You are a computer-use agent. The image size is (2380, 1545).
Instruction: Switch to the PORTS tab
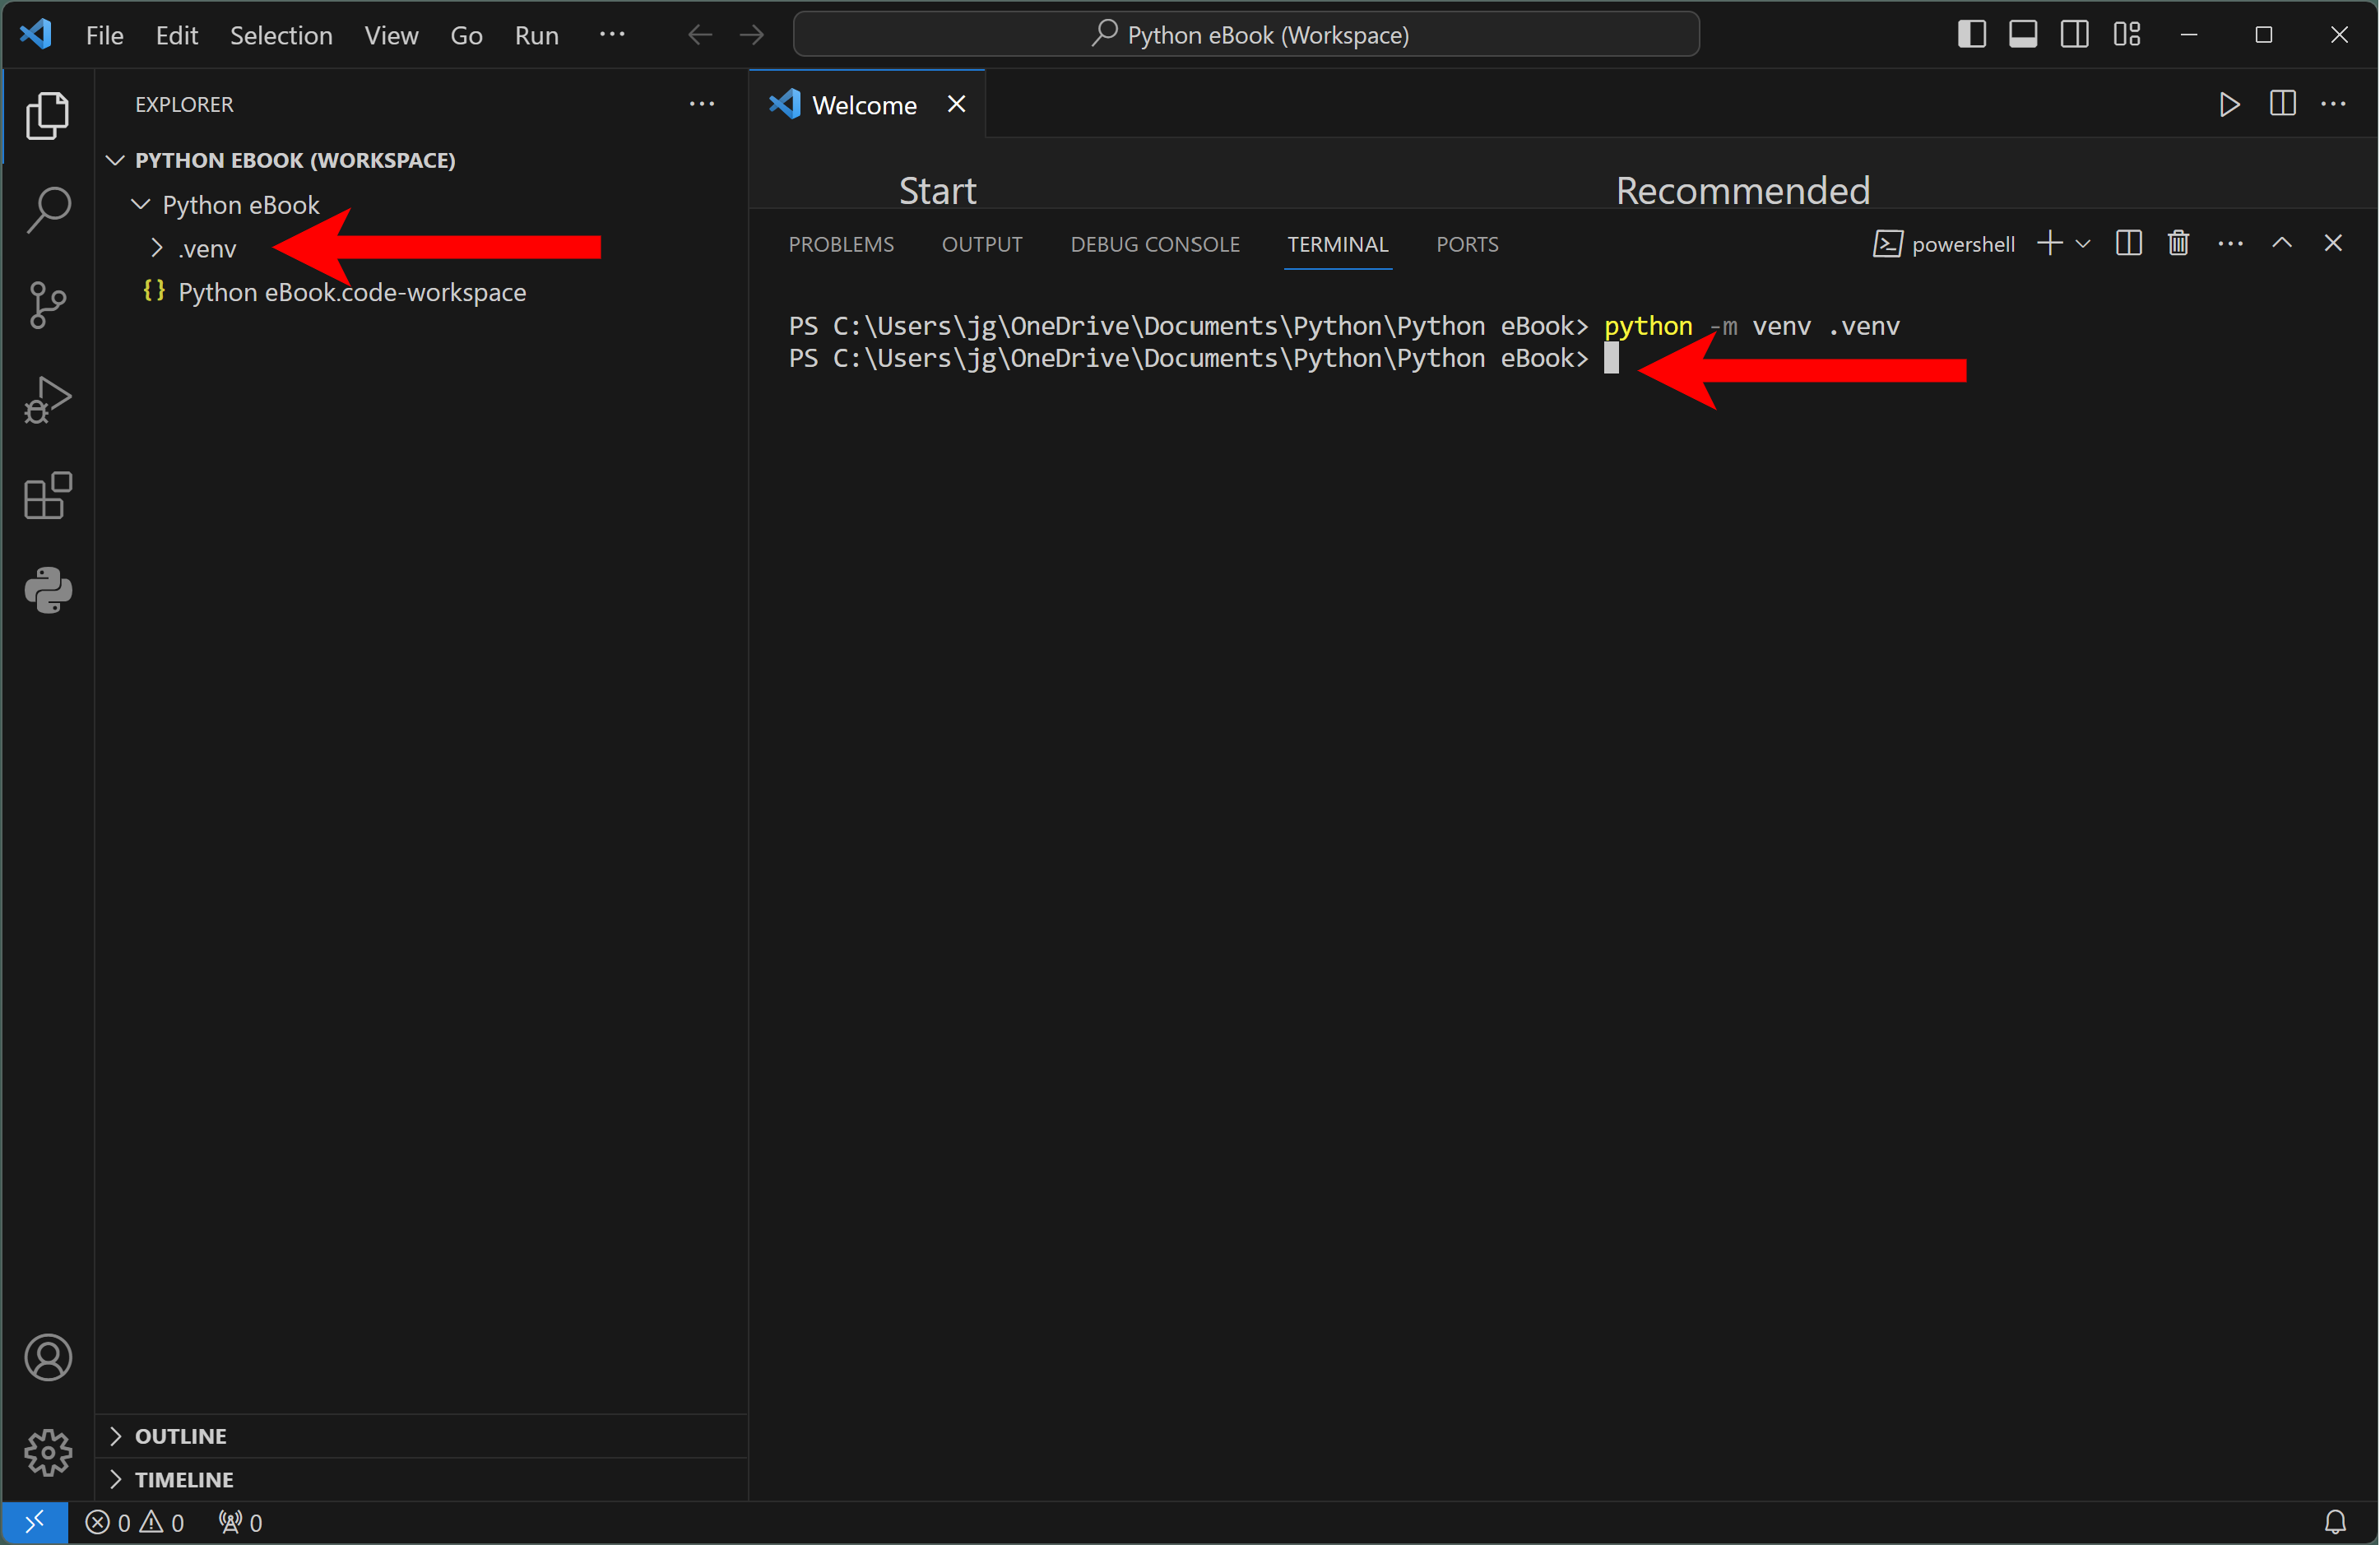(1467, 244)
